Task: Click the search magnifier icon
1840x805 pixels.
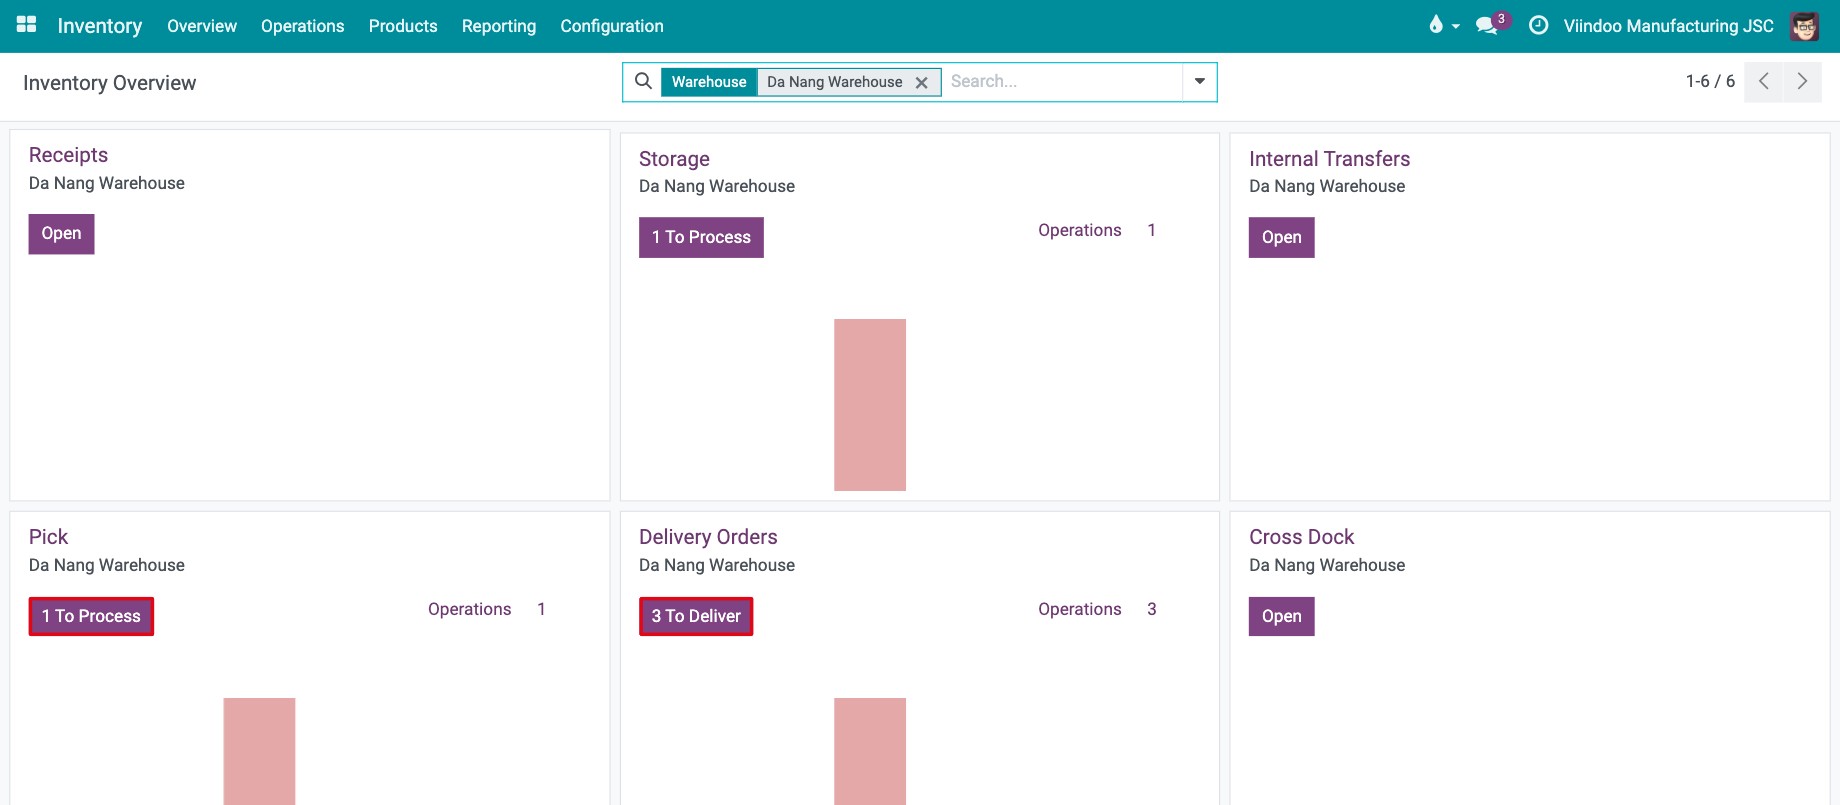Action: coord(644,81)
